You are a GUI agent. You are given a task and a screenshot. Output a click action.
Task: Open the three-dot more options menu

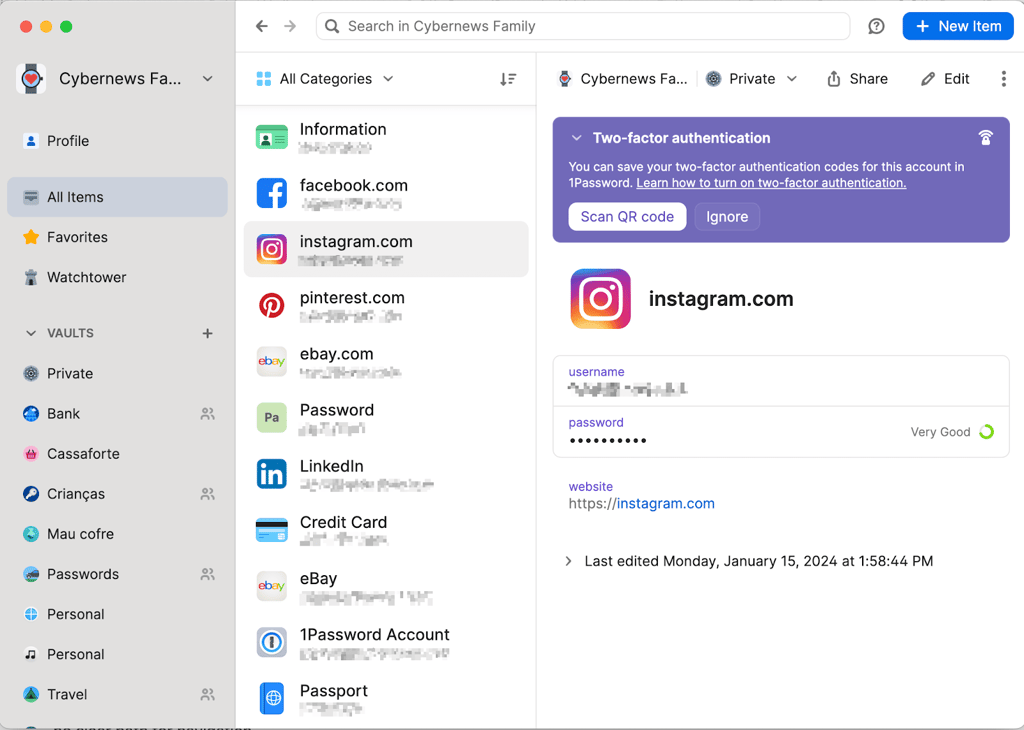(1004, 79)
